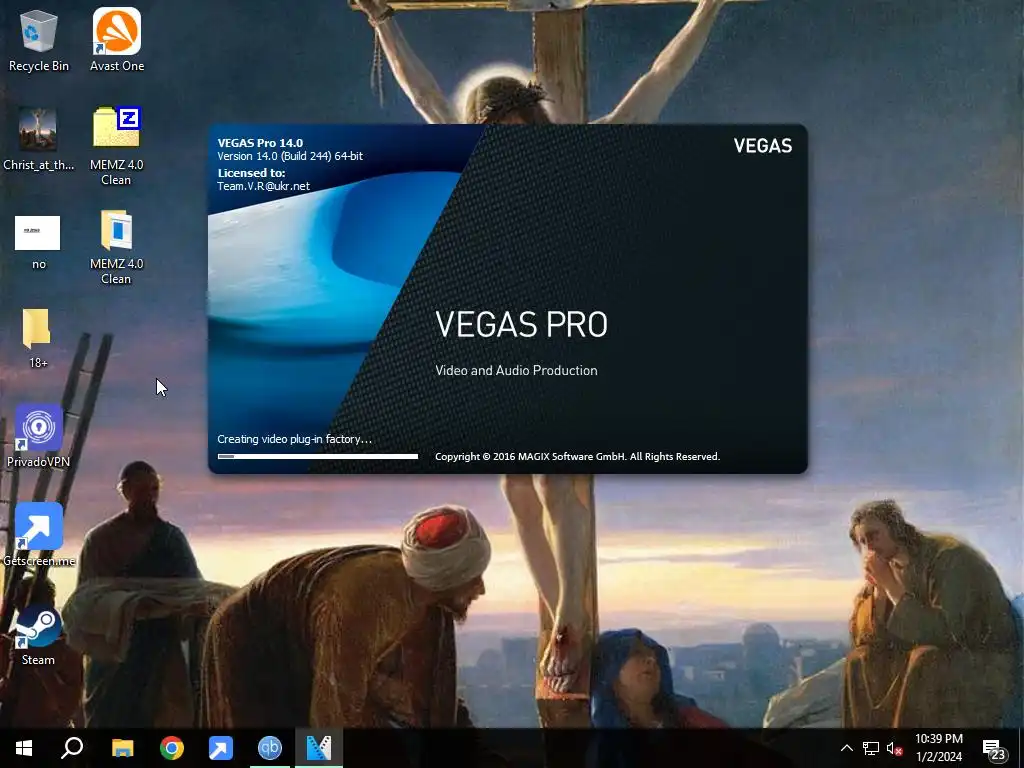Screen dimensions: 1024x768
Task: Open network status tray icon
Action: pyautogui.click(x=871, y=748)
